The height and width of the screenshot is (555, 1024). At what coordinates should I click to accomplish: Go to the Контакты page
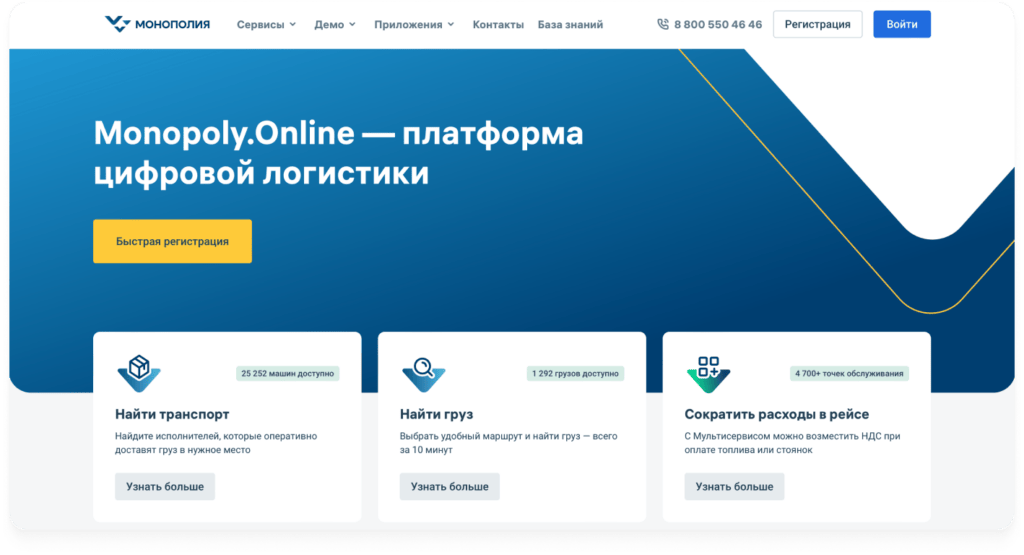click(498, 24)
